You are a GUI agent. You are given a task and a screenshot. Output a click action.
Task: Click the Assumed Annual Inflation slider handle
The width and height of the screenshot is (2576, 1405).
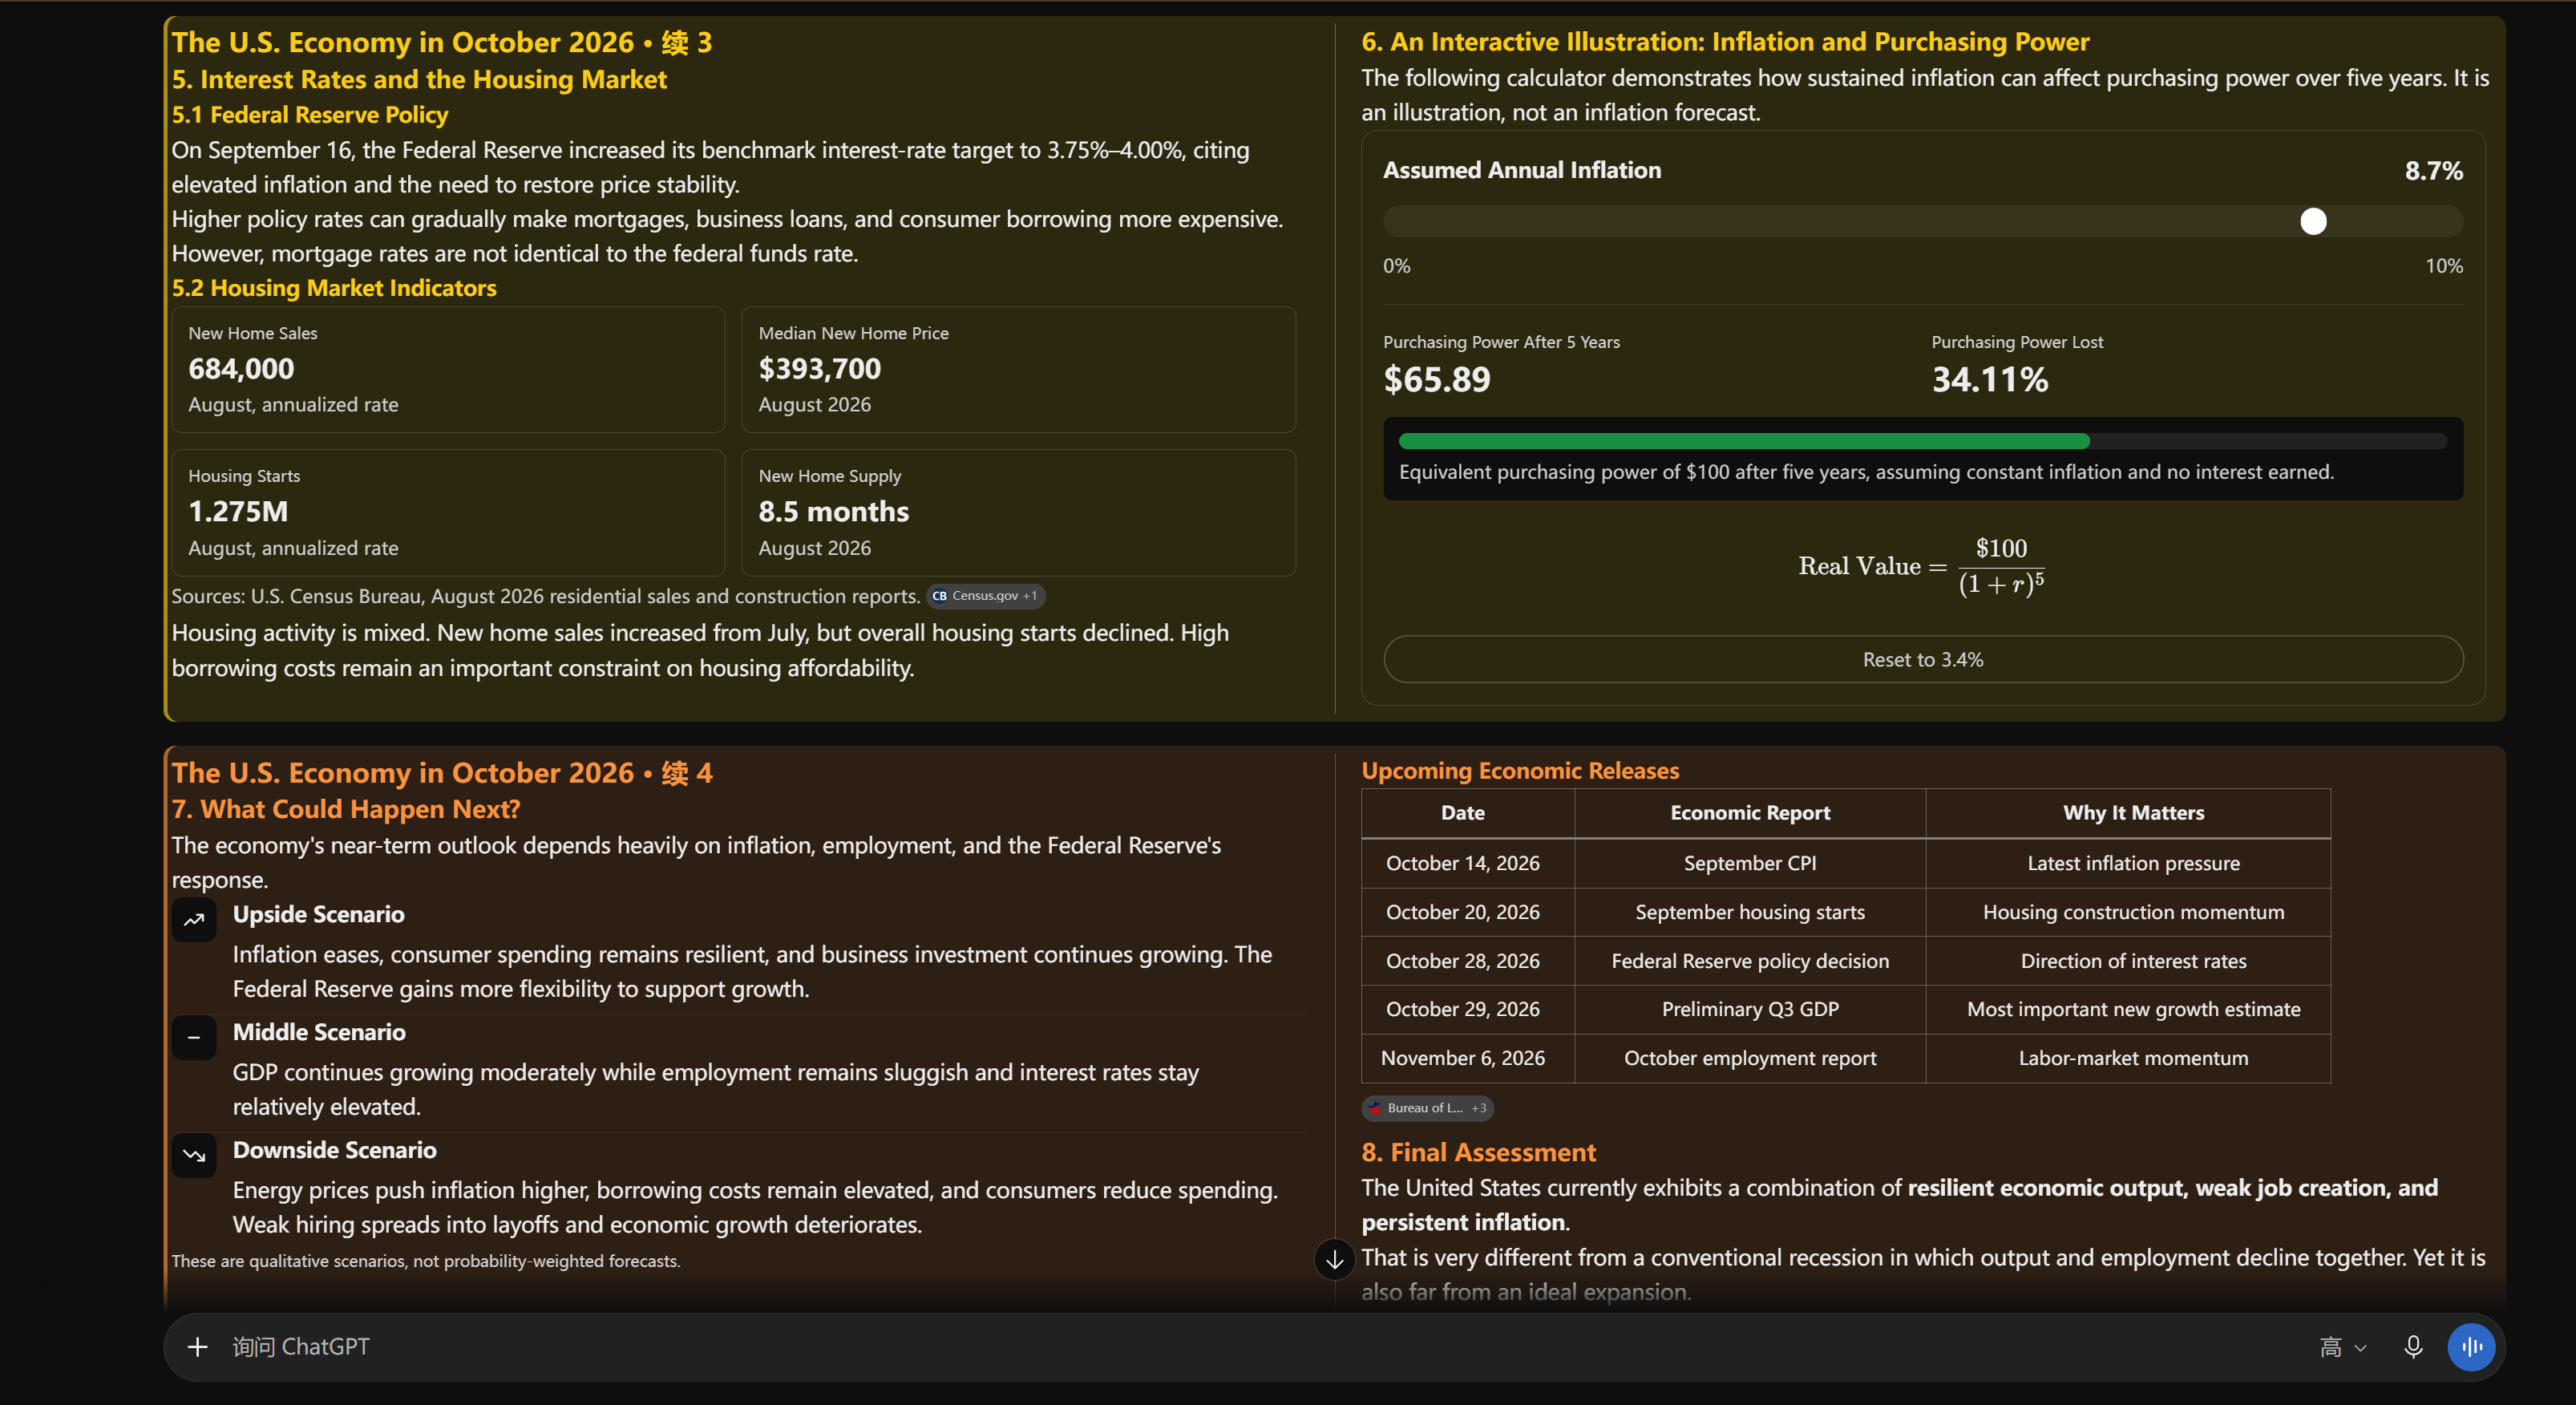pyautogui.click(x=2313, y=221)
